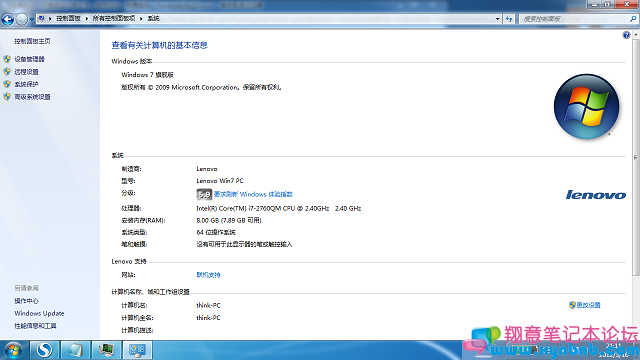
Task: Select 控制面板 in the address breadcrumb
Action: 68,18
